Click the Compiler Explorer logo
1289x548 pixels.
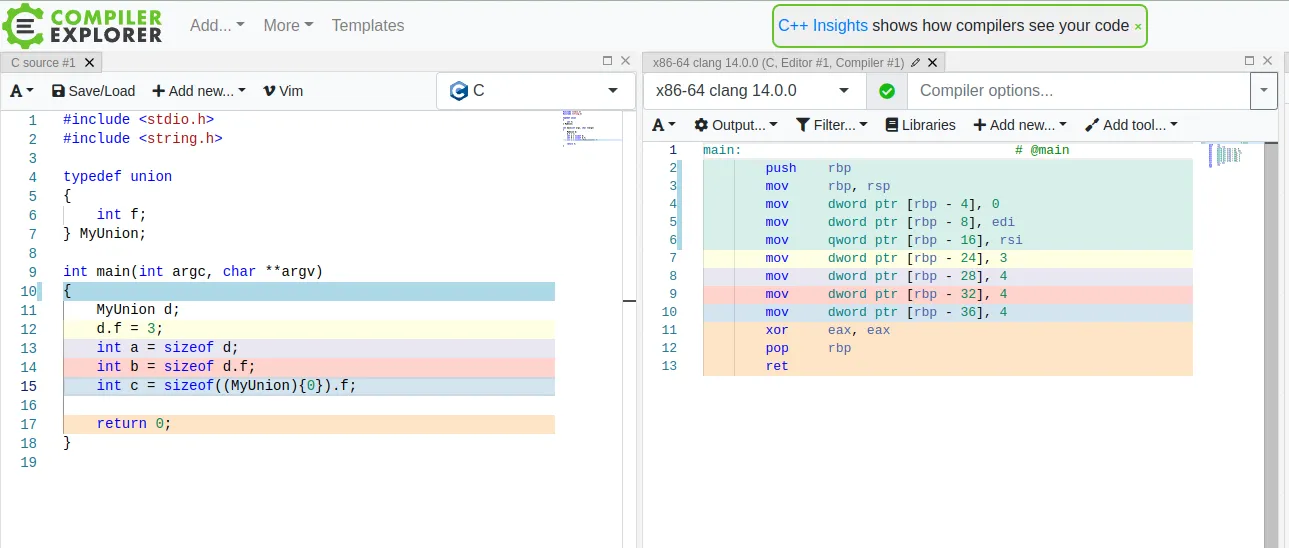pos(82,25)
